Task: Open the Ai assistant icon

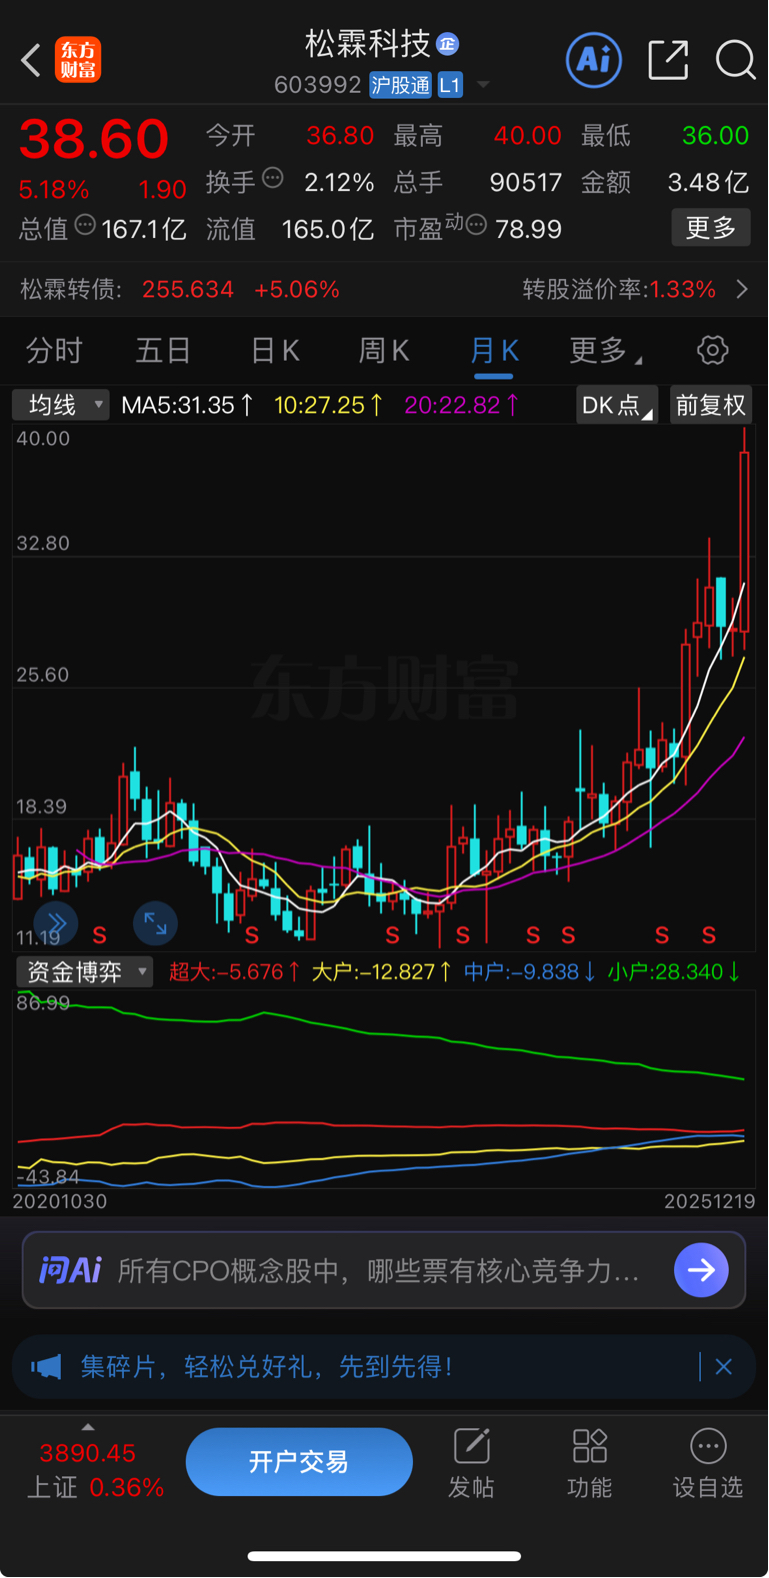Action: tap(594, 60)
